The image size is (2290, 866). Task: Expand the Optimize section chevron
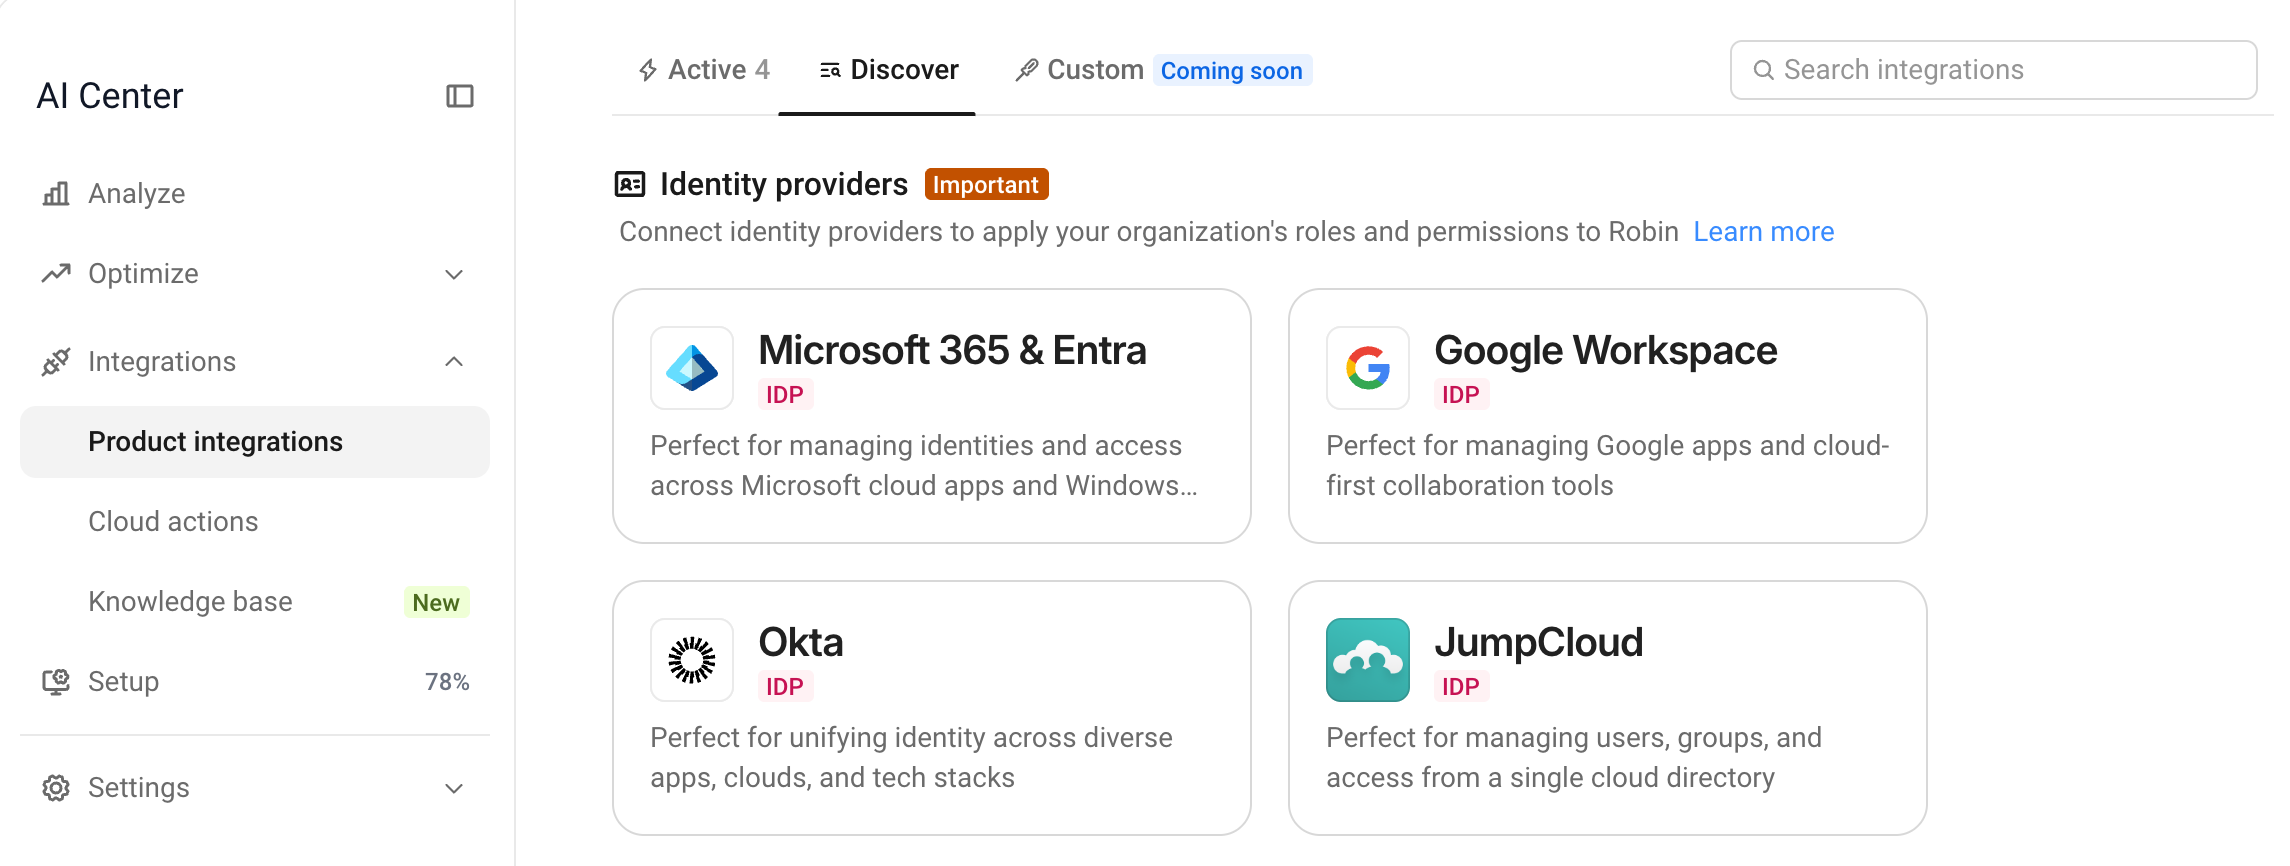(454, 274)
